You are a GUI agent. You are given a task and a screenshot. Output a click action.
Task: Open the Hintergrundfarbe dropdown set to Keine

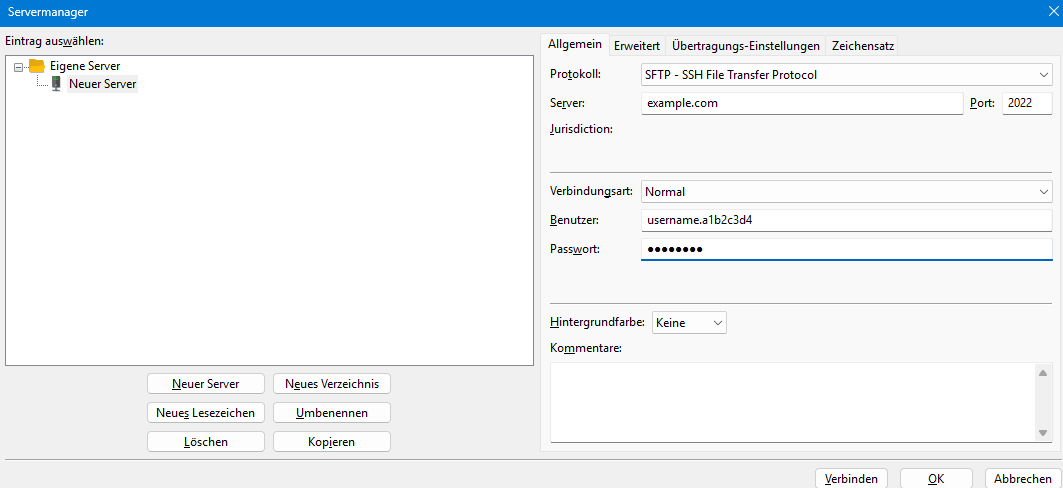point(689,323)
